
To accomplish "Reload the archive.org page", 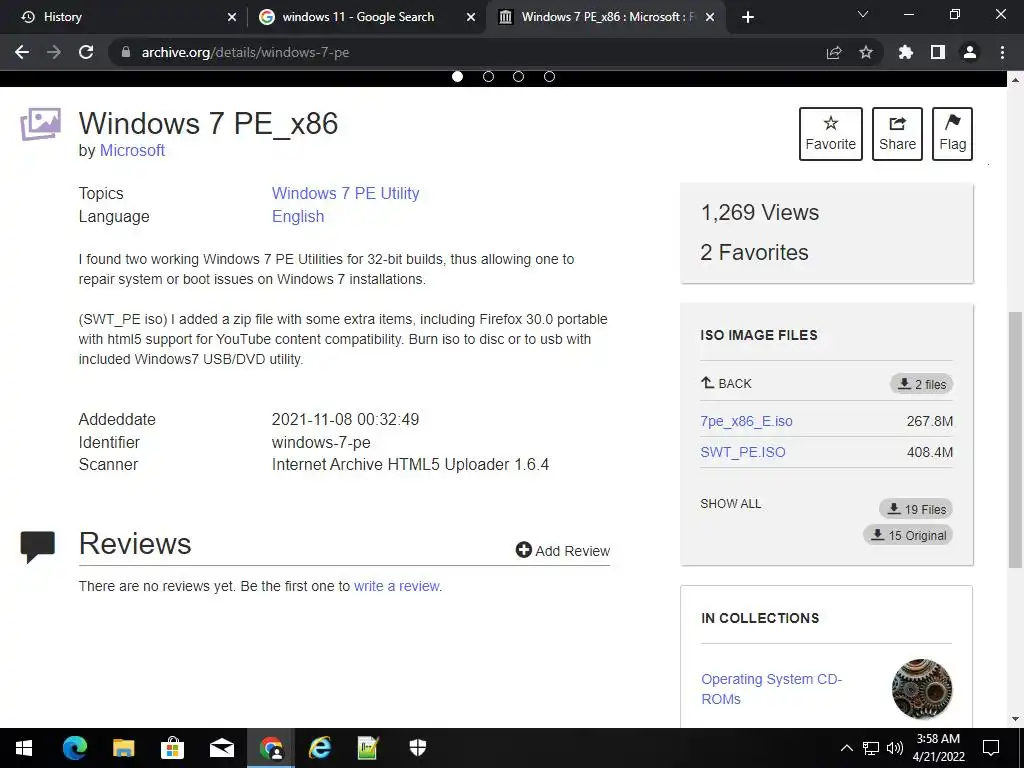I will point(86,52).
